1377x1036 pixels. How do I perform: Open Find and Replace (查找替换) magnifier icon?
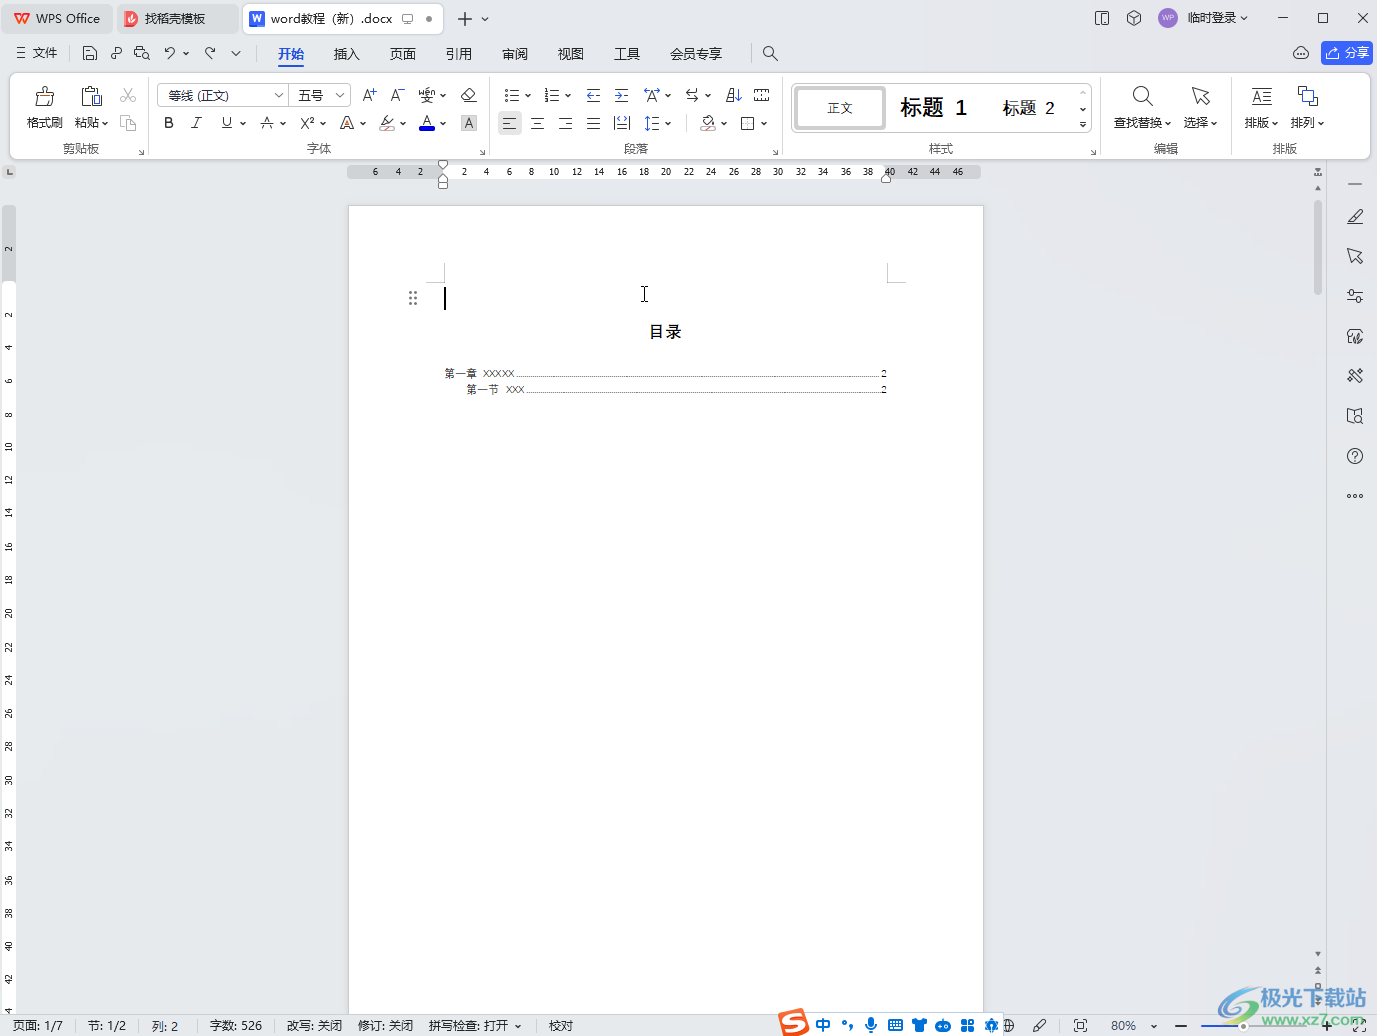coord(1142,96)
